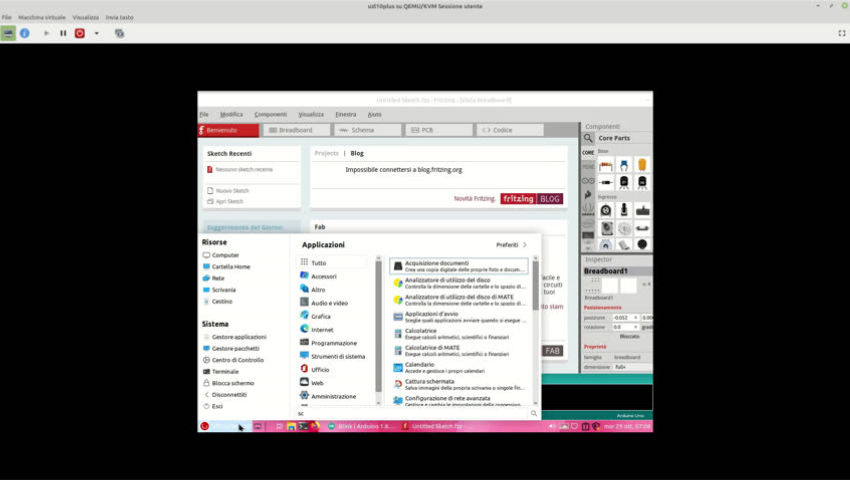Pause the virtual machine
The image size is (850, 480).
click(x=63, y=33)
